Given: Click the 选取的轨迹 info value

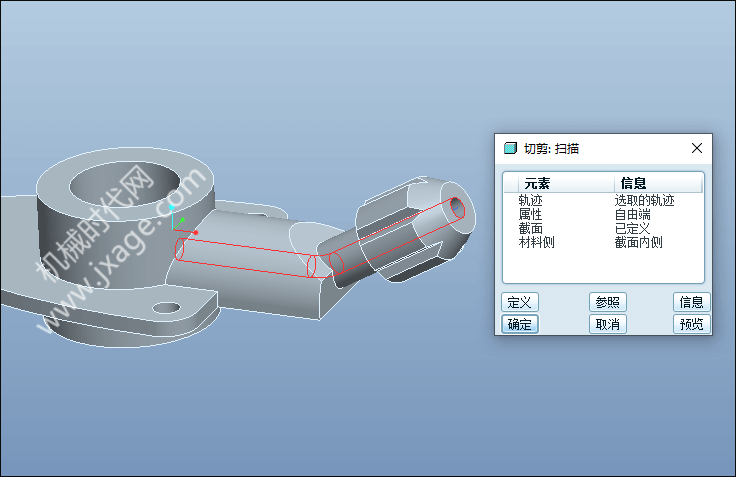Looking at the screenshot, I should point(644,200).
